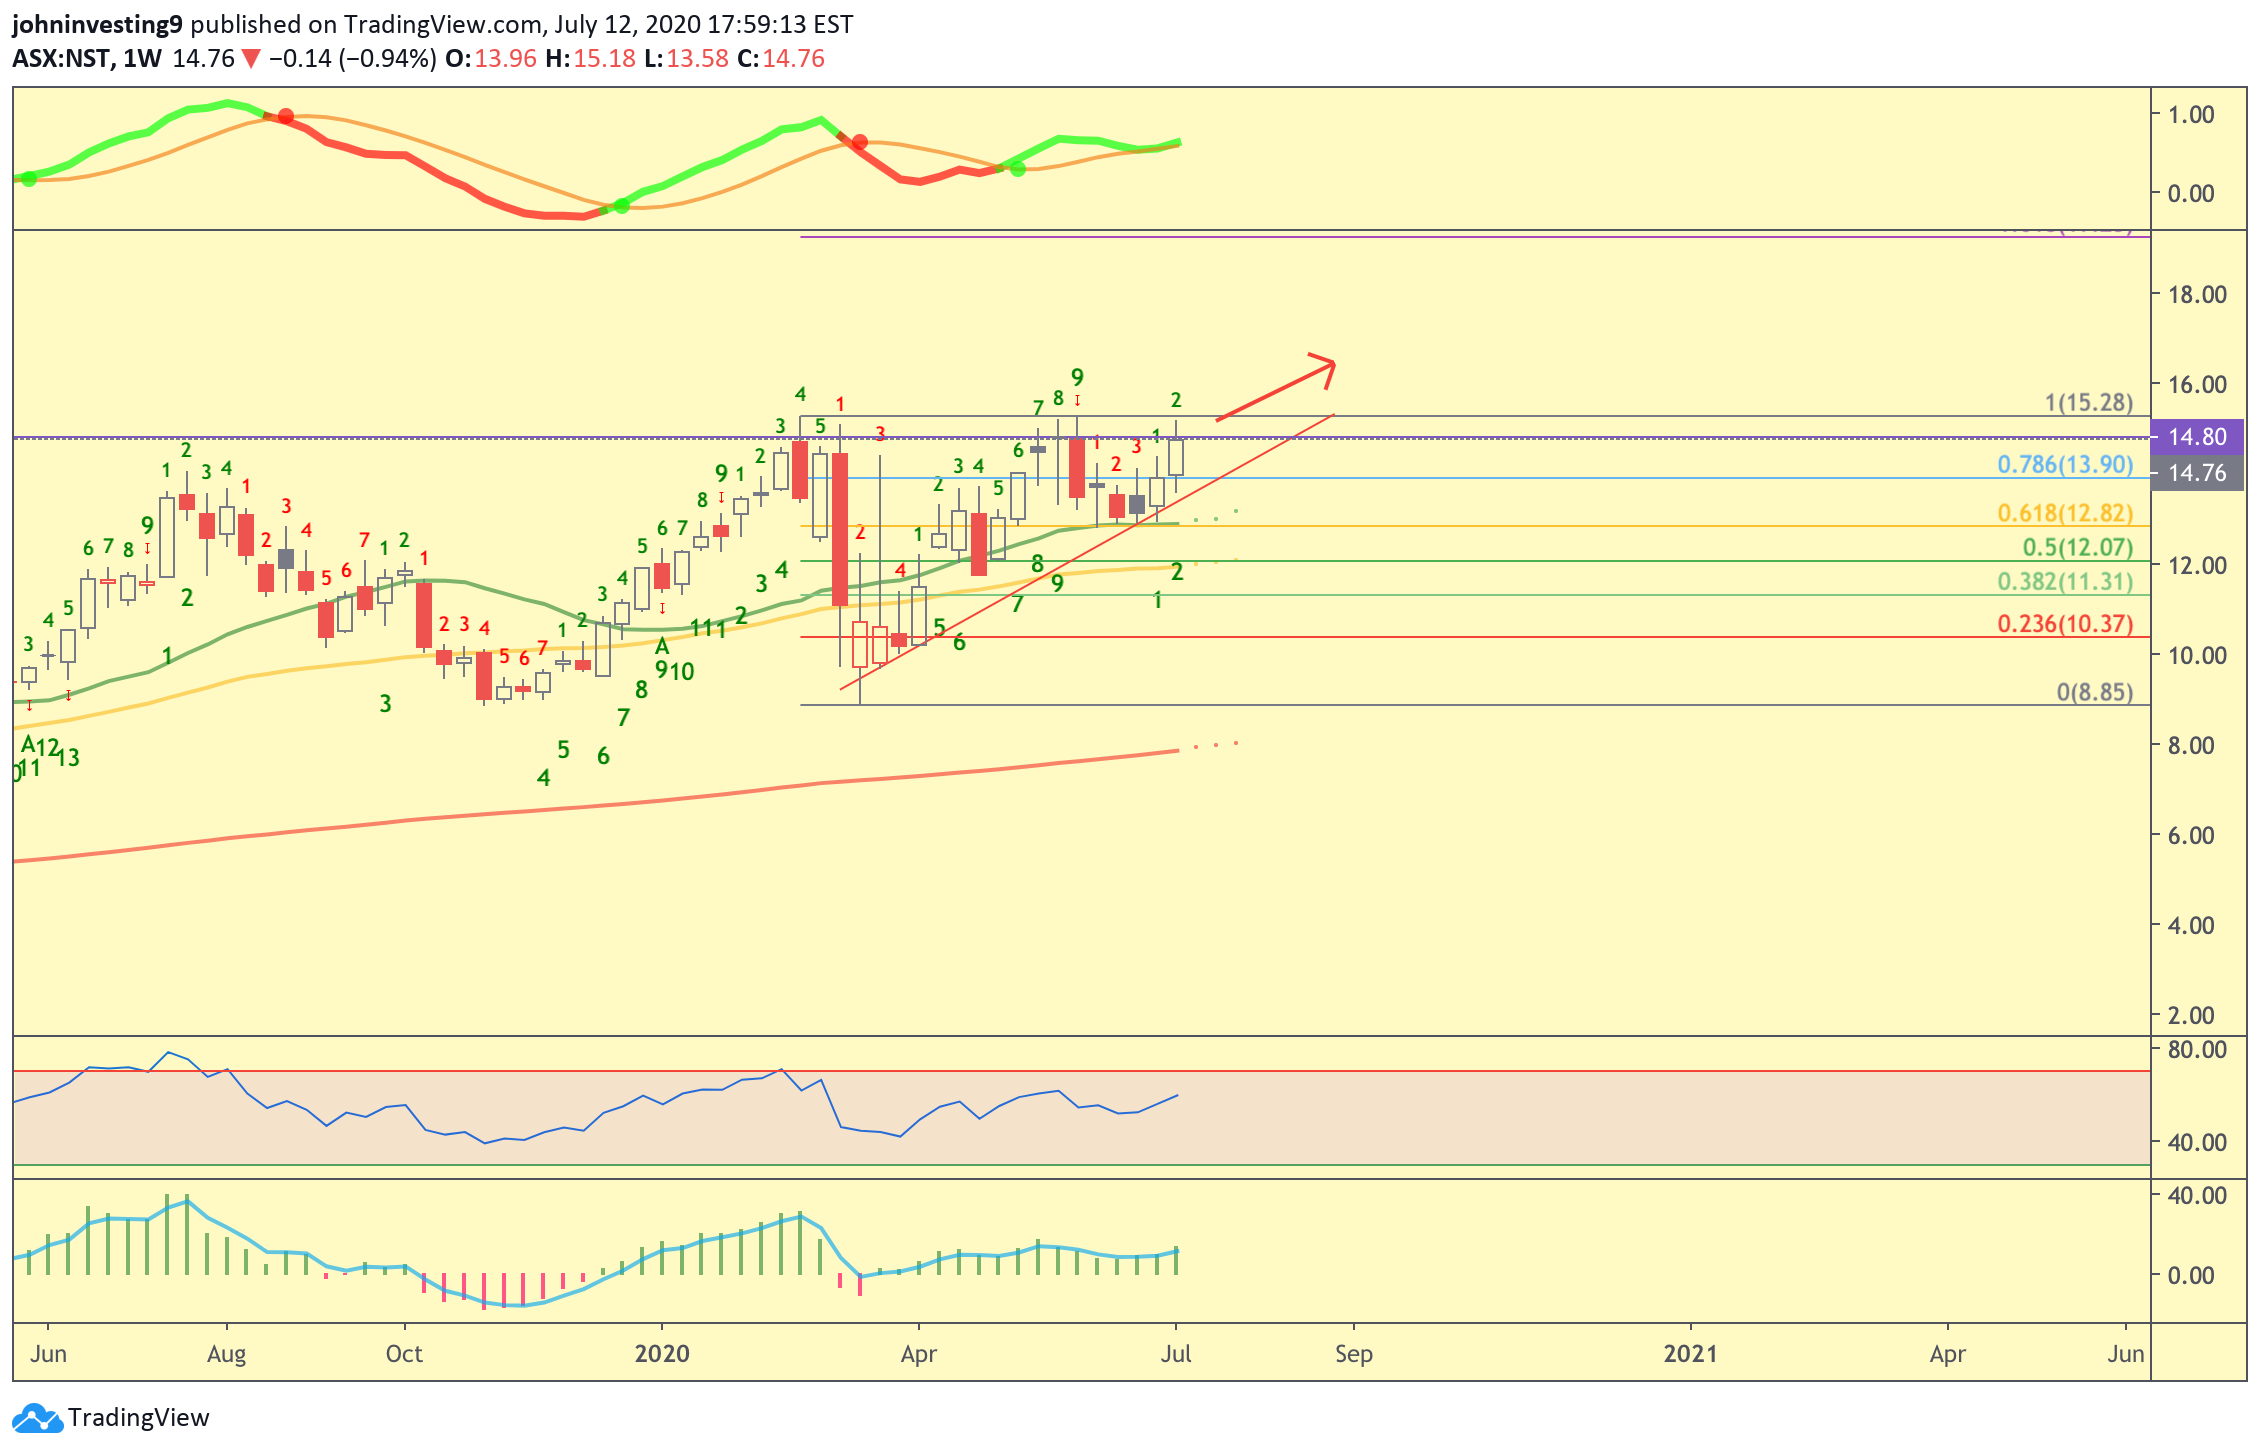This screenshot has width=2260, height=1454.
Task: Click the ASX:NST, 1W symbol title
Action: coord(86,59)
